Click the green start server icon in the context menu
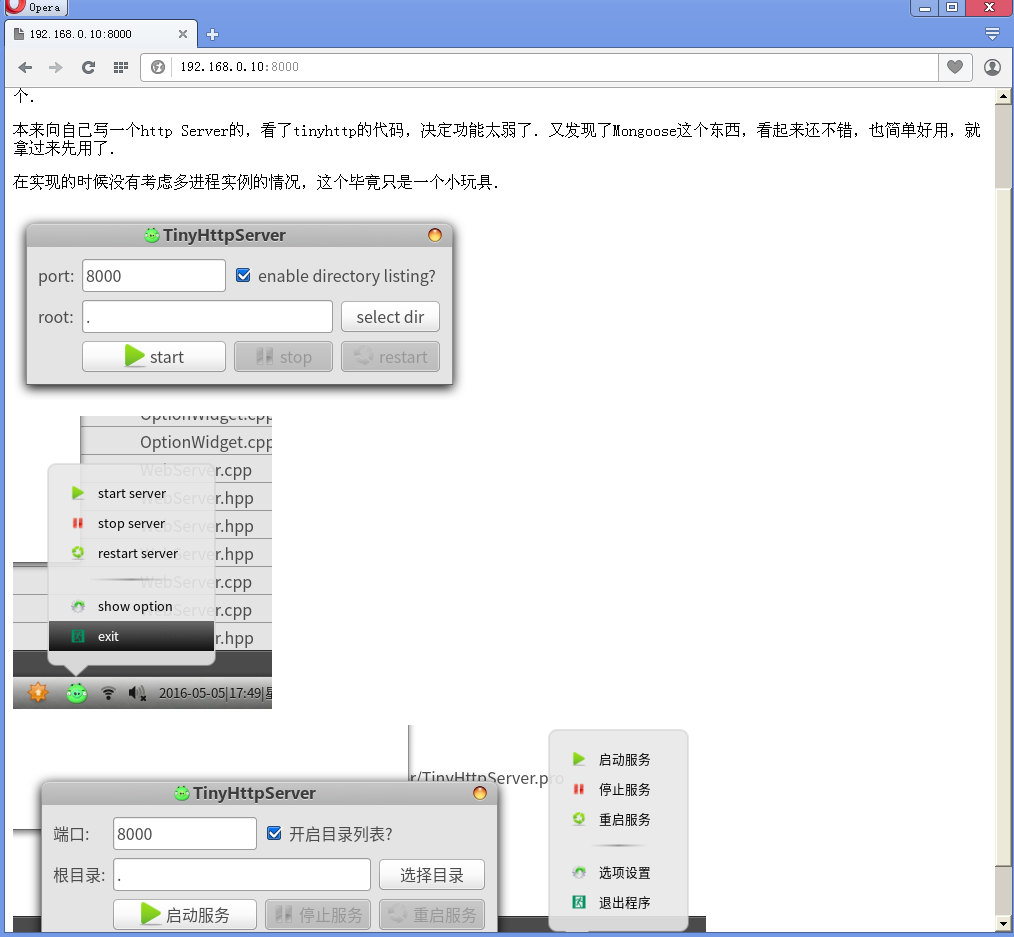The height and width of the screenshot is (937, 1014). [77, 493]
